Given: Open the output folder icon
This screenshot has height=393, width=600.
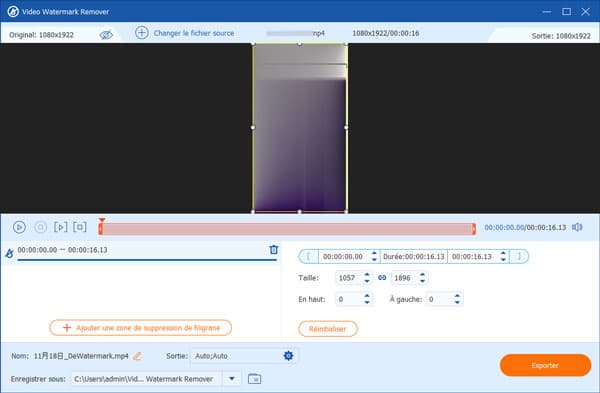Looking at the screenshot, I should click(254, 379).
